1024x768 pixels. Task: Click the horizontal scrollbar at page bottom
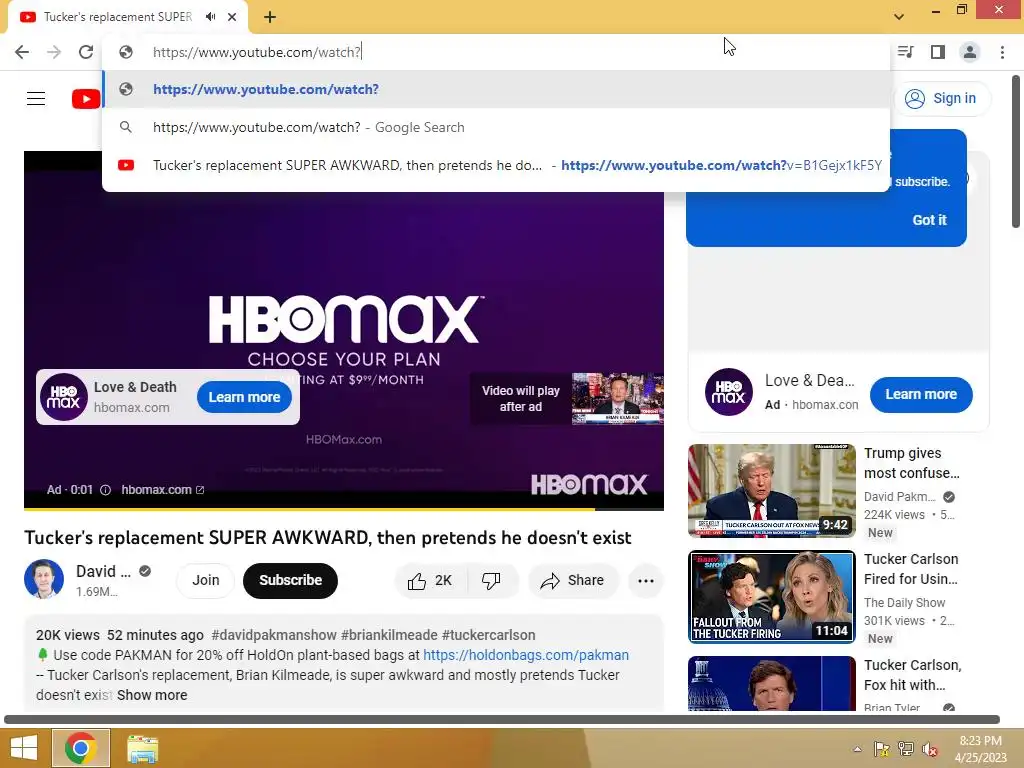[x=502, y=720]
